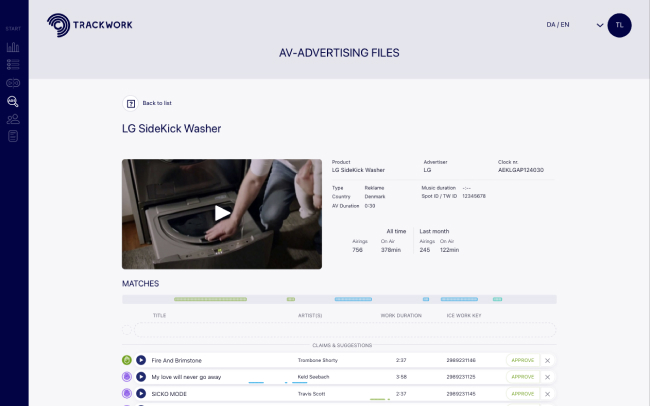Click artist Trombone Shorty
650x406 pixels.
318,360
